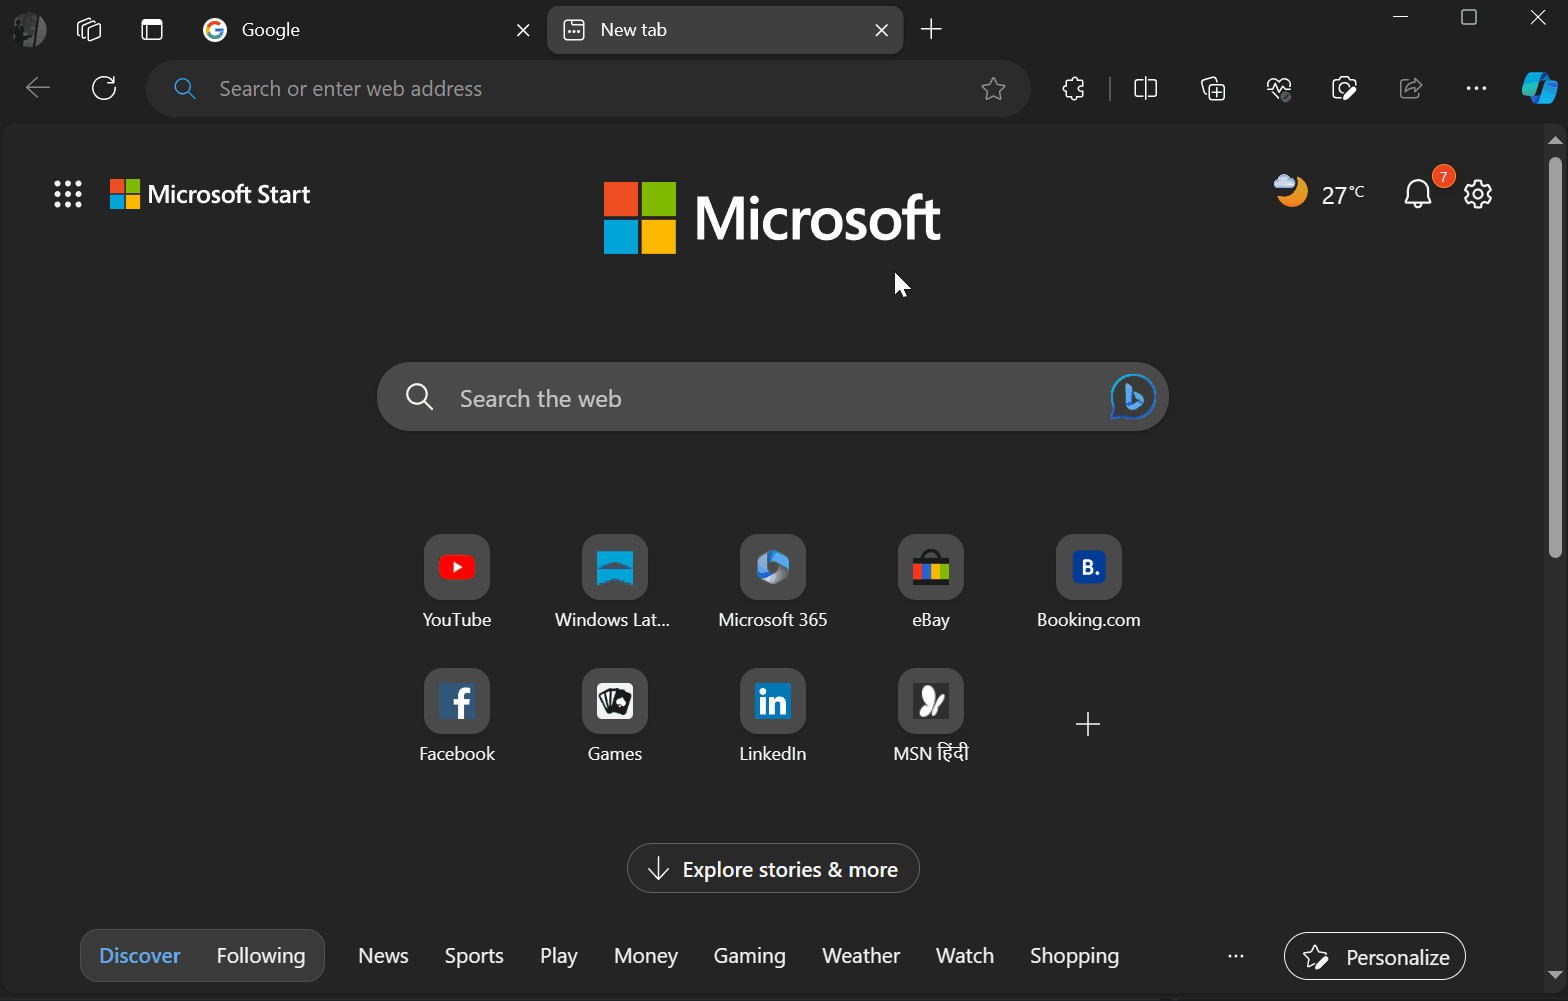1568x1001 pixels.
Task: Open a new tab with plus button
Action: (x=931, y=30)
